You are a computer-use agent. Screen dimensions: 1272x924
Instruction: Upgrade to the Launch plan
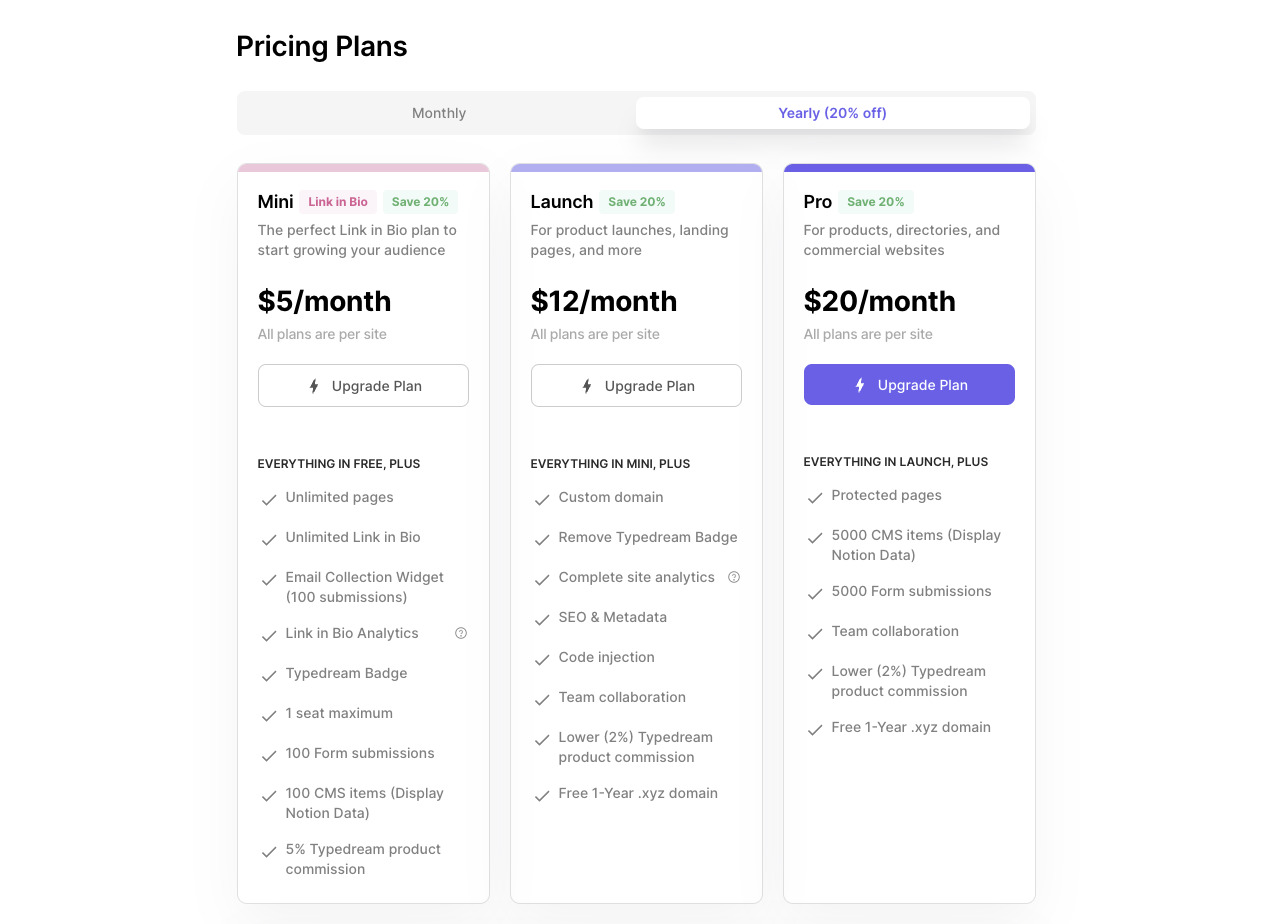636,386
